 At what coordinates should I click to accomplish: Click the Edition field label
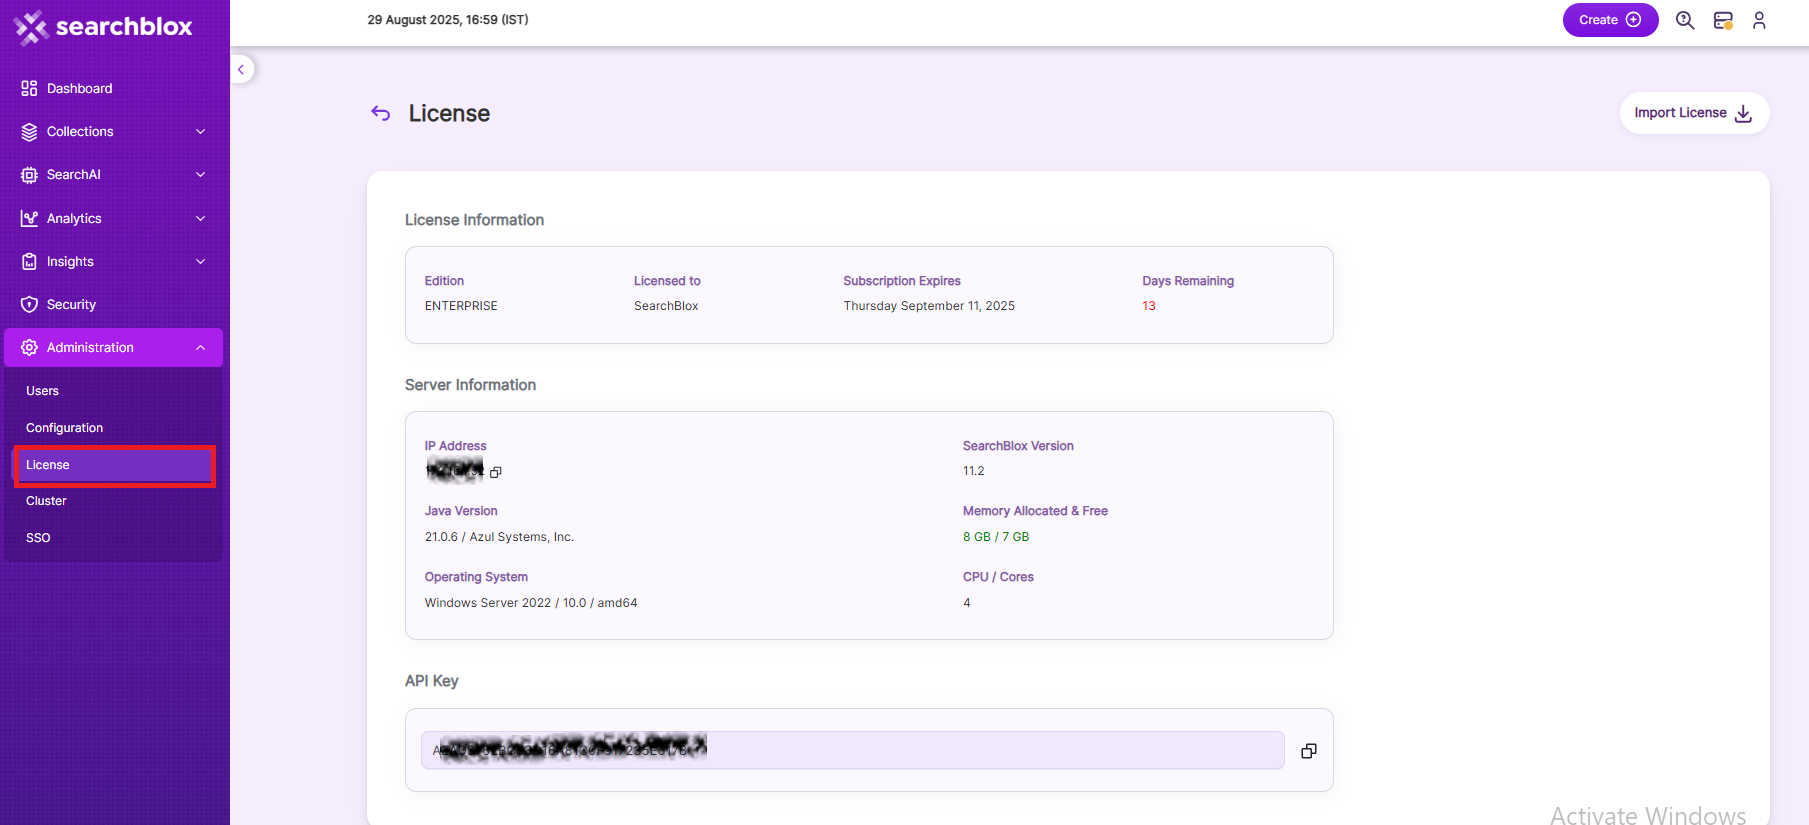444,281
